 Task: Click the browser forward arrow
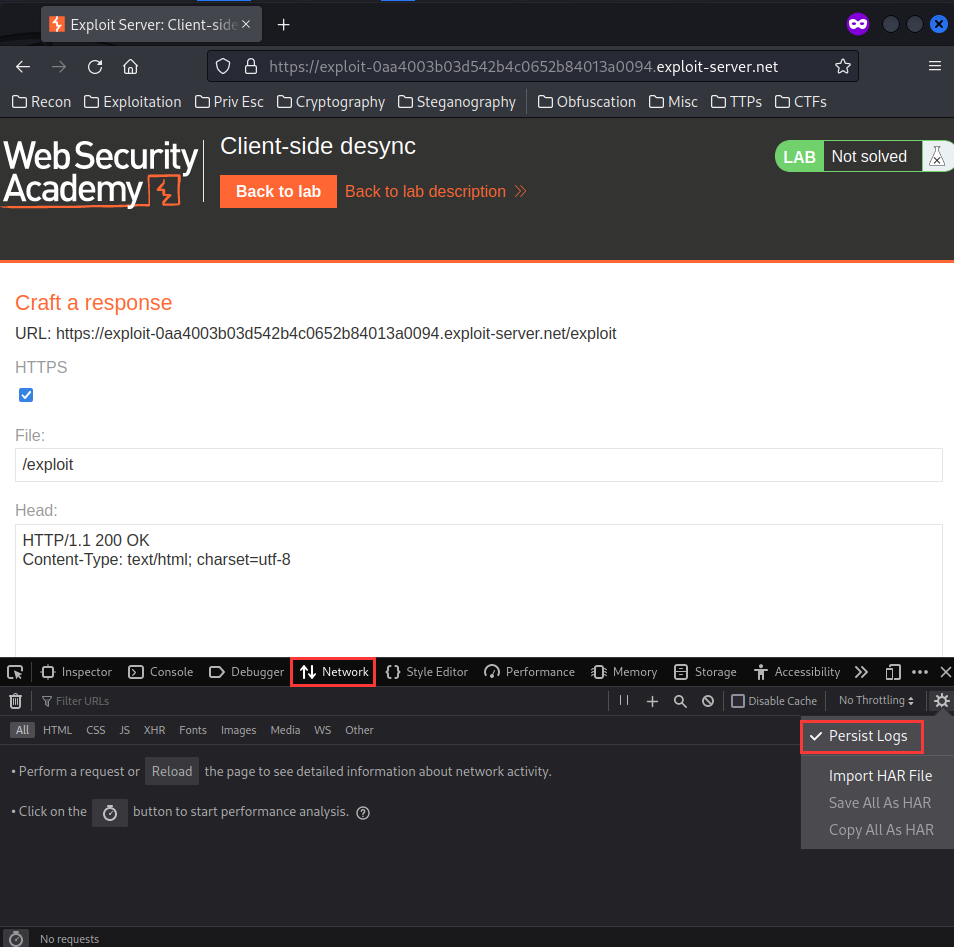coord(59,66)
